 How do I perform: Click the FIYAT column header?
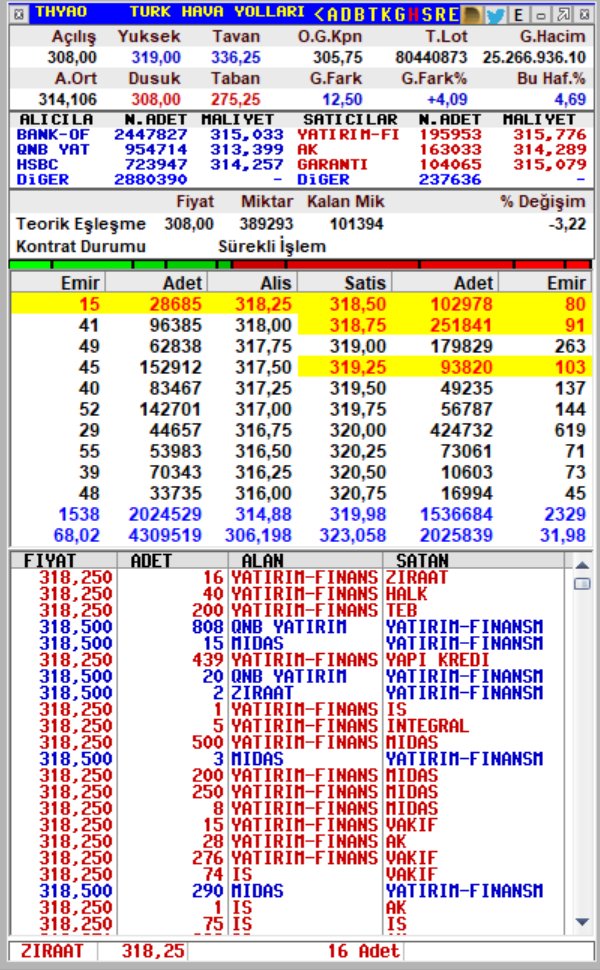[49, 560]
